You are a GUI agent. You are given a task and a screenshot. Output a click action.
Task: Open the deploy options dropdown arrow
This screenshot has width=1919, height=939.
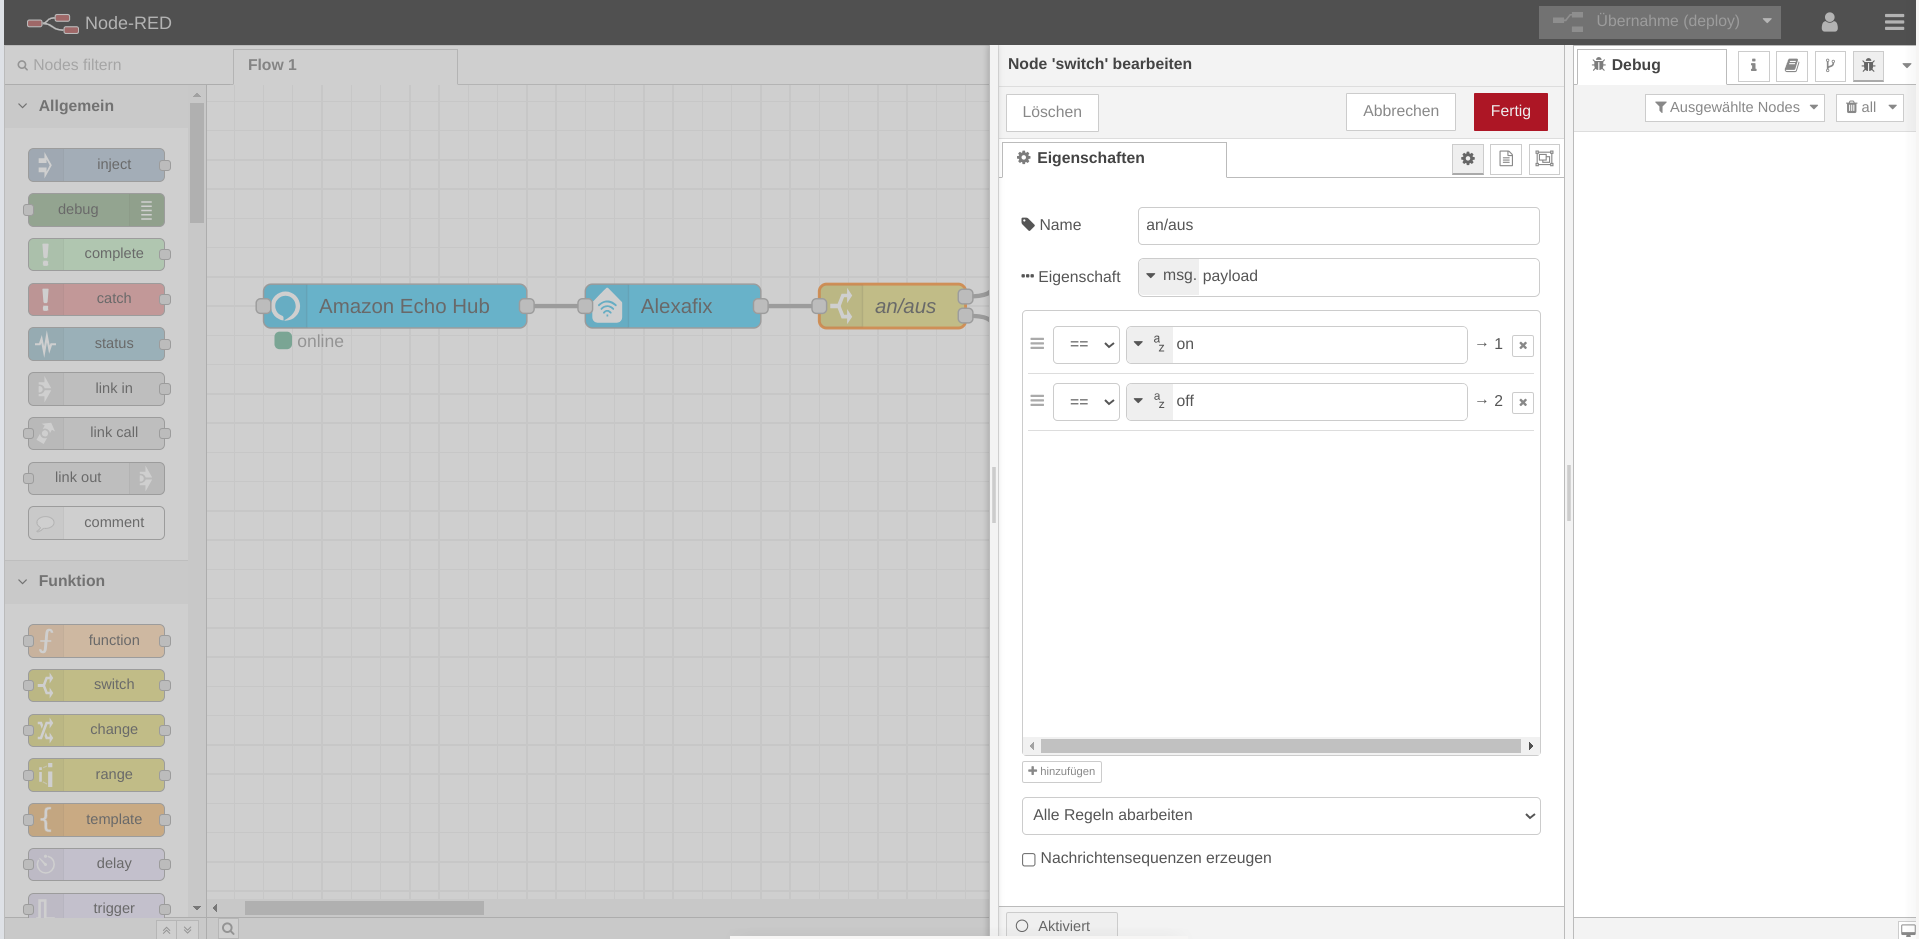(x=1767, y=21)
